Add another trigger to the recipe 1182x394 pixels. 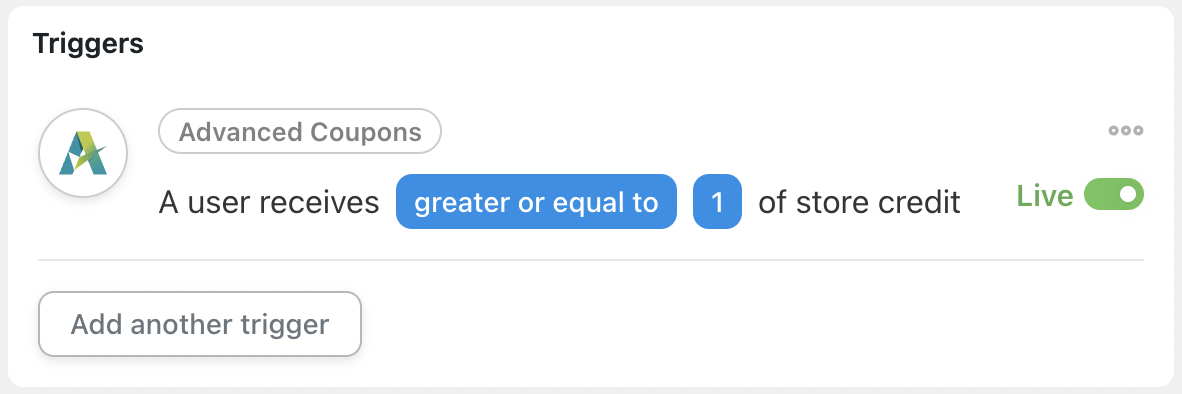click(x=200, y=324)
